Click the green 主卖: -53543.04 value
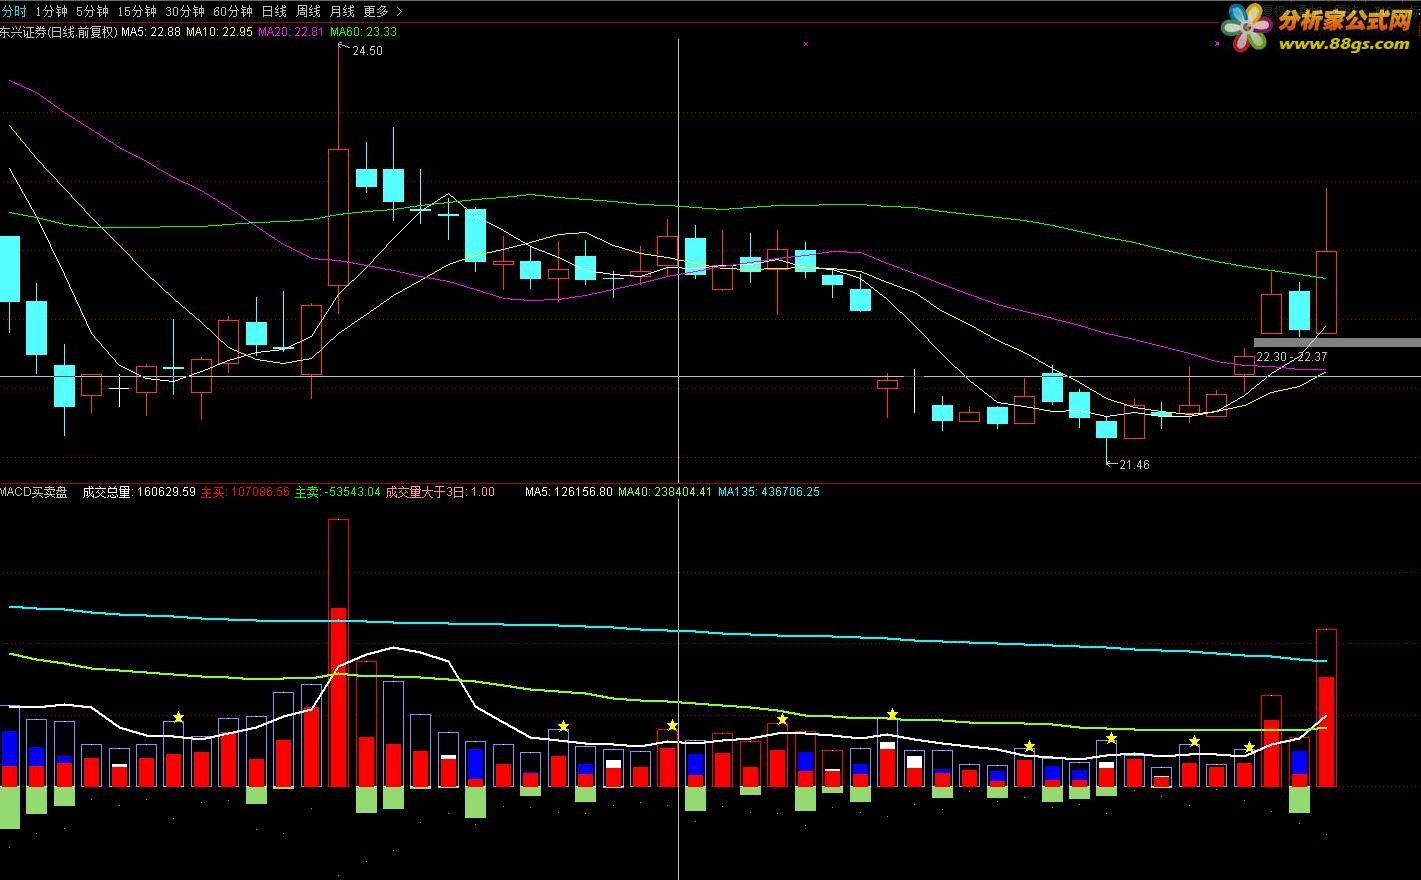 (337, 492)
